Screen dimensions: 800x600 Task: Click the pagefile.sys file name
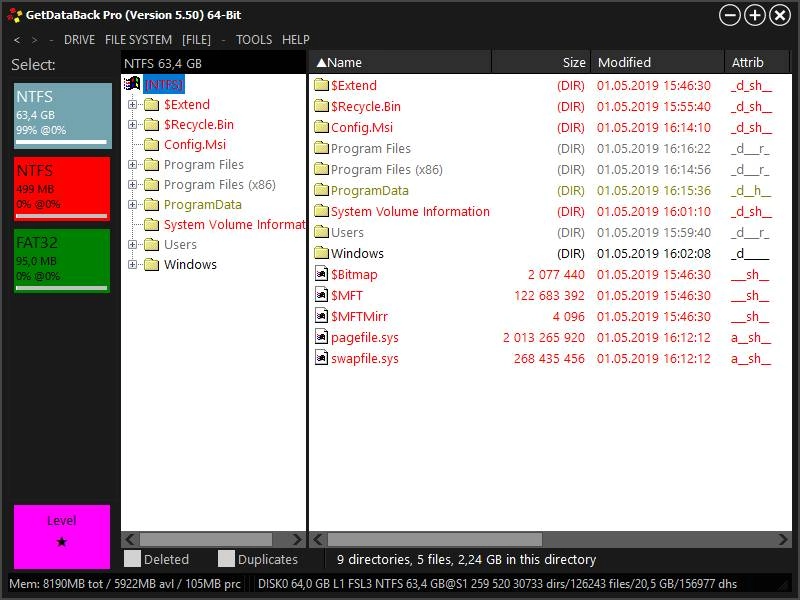pyautogui.click(x=364, y=337)
